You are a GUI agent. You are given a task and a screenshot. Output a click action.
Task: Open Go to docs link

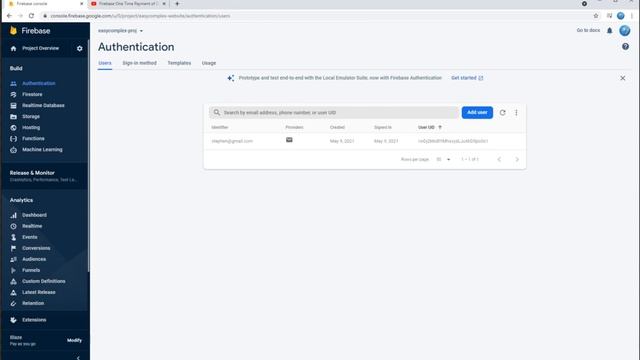(588, 30)
